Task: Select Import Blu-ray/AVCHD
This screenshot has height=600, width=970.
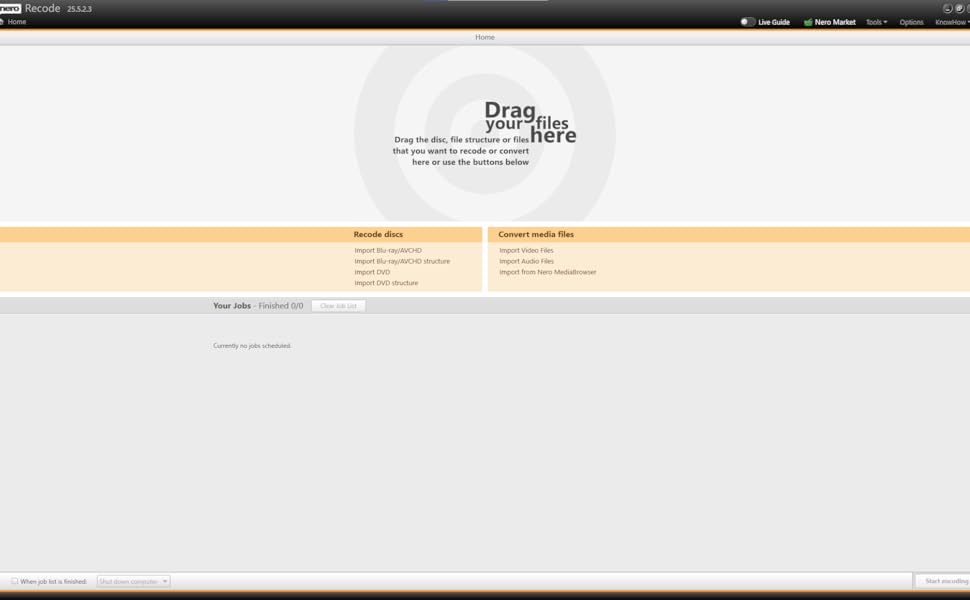Action: [388, 250]
